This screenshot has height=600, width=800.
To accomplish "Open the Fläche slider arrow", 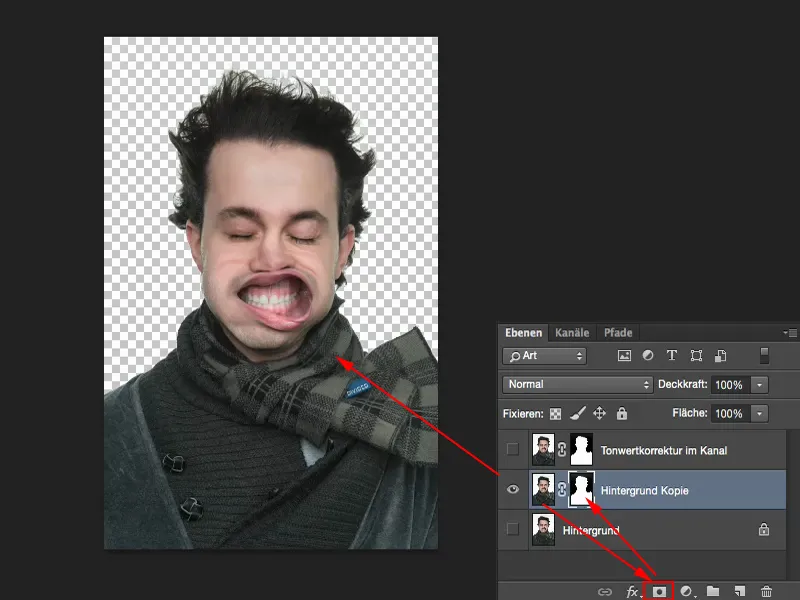I will tap(759, 413).
